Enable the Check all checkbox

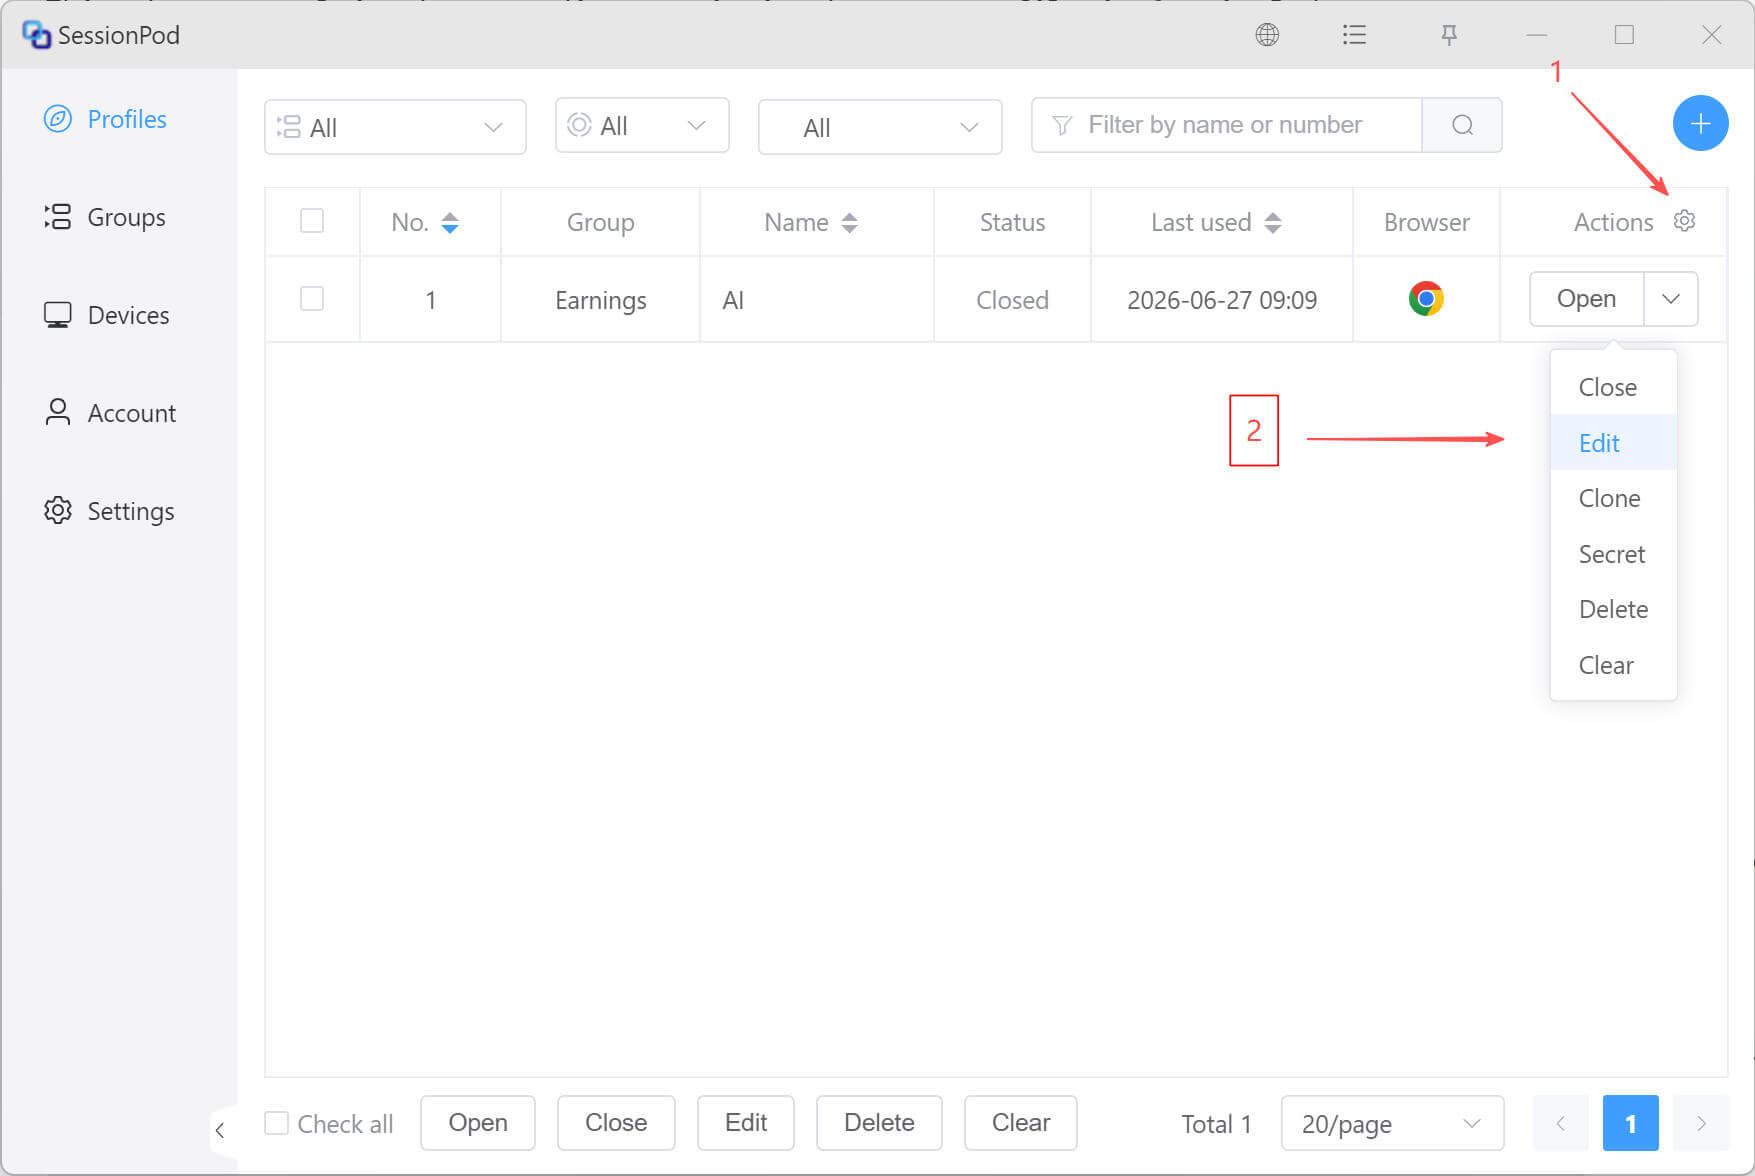[x=276, y=1123]
